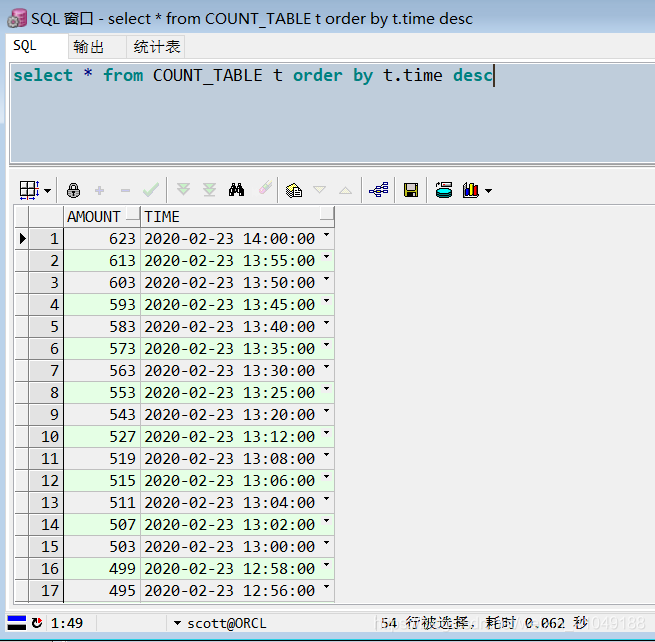Toggle the edit data lock icon
The image size is (655, 642).
pos(74,190)
